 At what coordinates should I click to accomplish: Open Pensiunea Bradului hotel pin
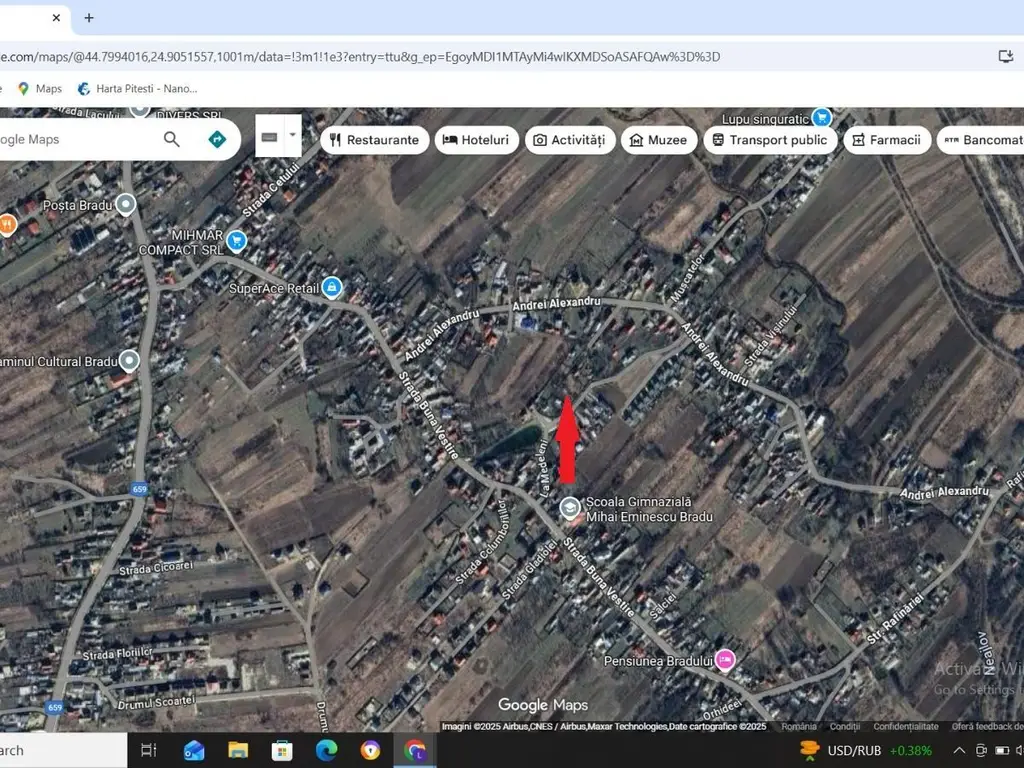click(724, 660)
